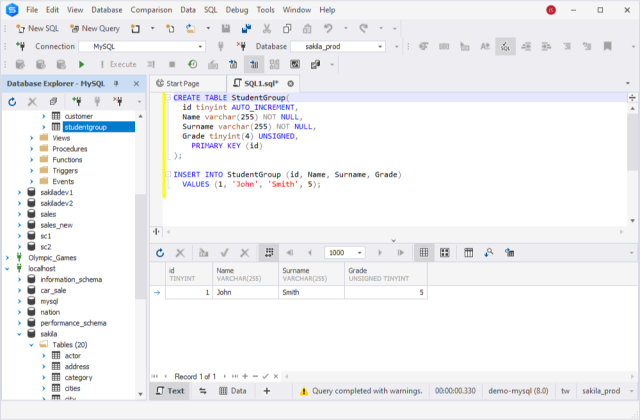Click the Cut scissors icon
The image size is (640, 420).
[267, 29]
